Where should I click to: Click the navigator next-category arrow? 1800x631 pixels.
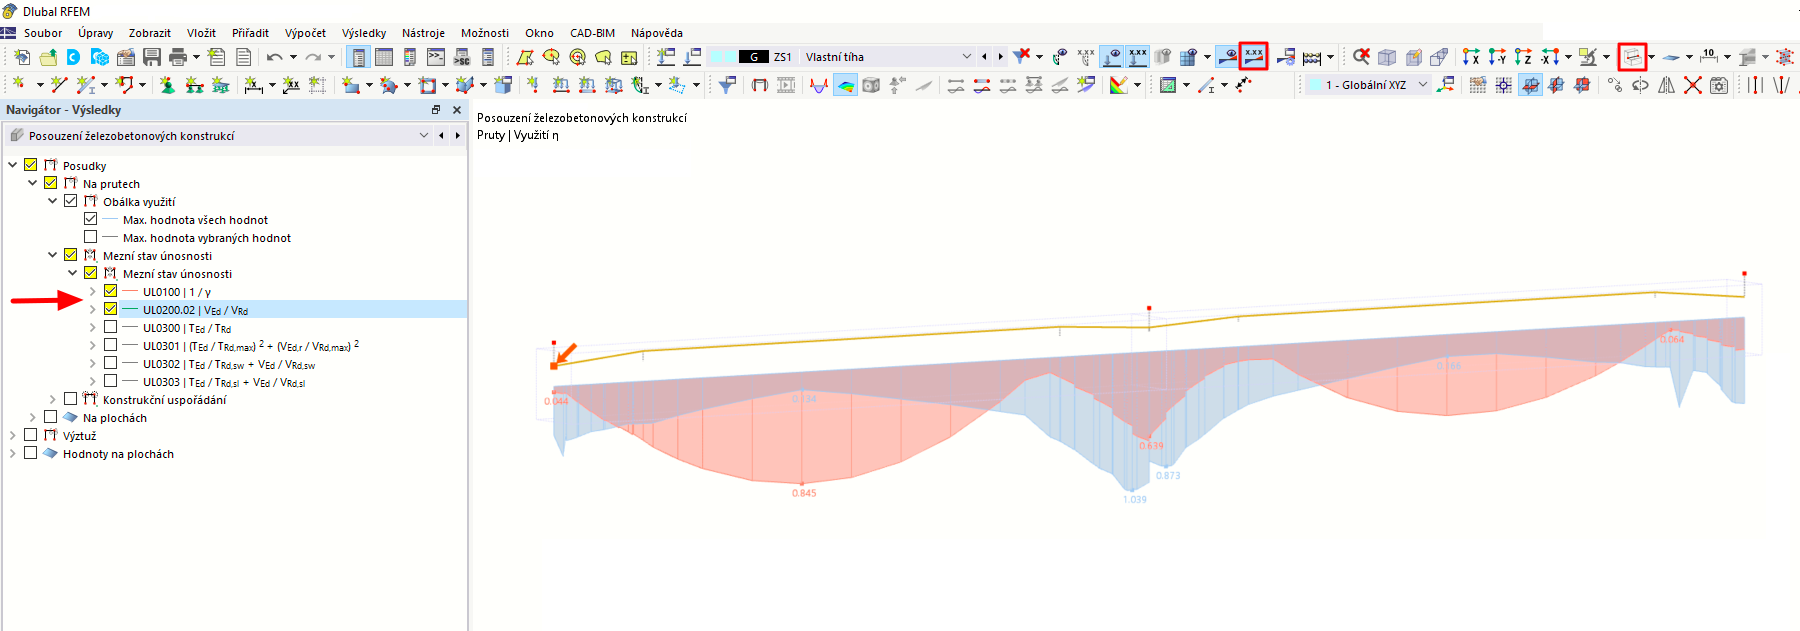click(x=458, y=135)
